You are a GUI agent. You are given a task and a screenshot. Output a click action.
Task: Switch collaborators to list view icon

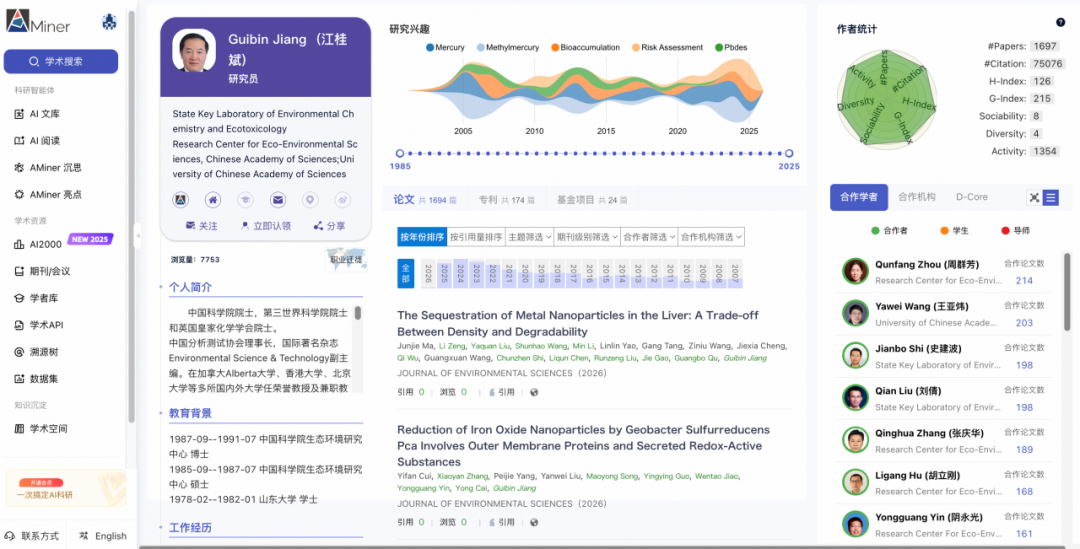(1050, 198)
